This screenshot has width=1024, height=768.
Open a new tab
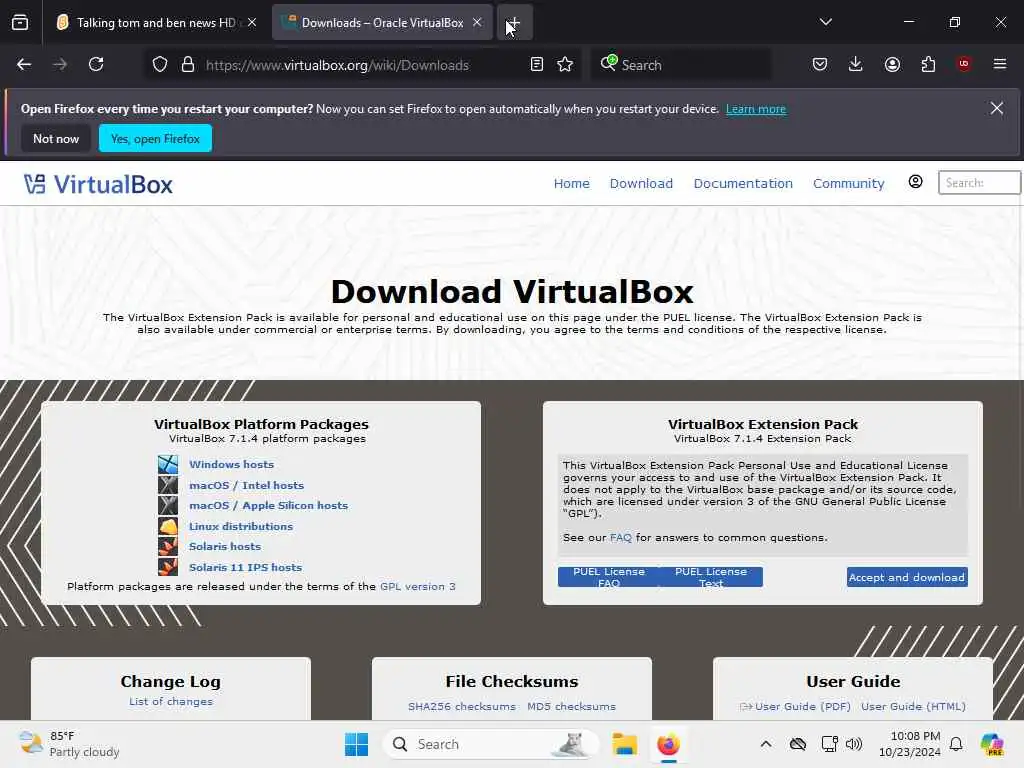[514, 23]
